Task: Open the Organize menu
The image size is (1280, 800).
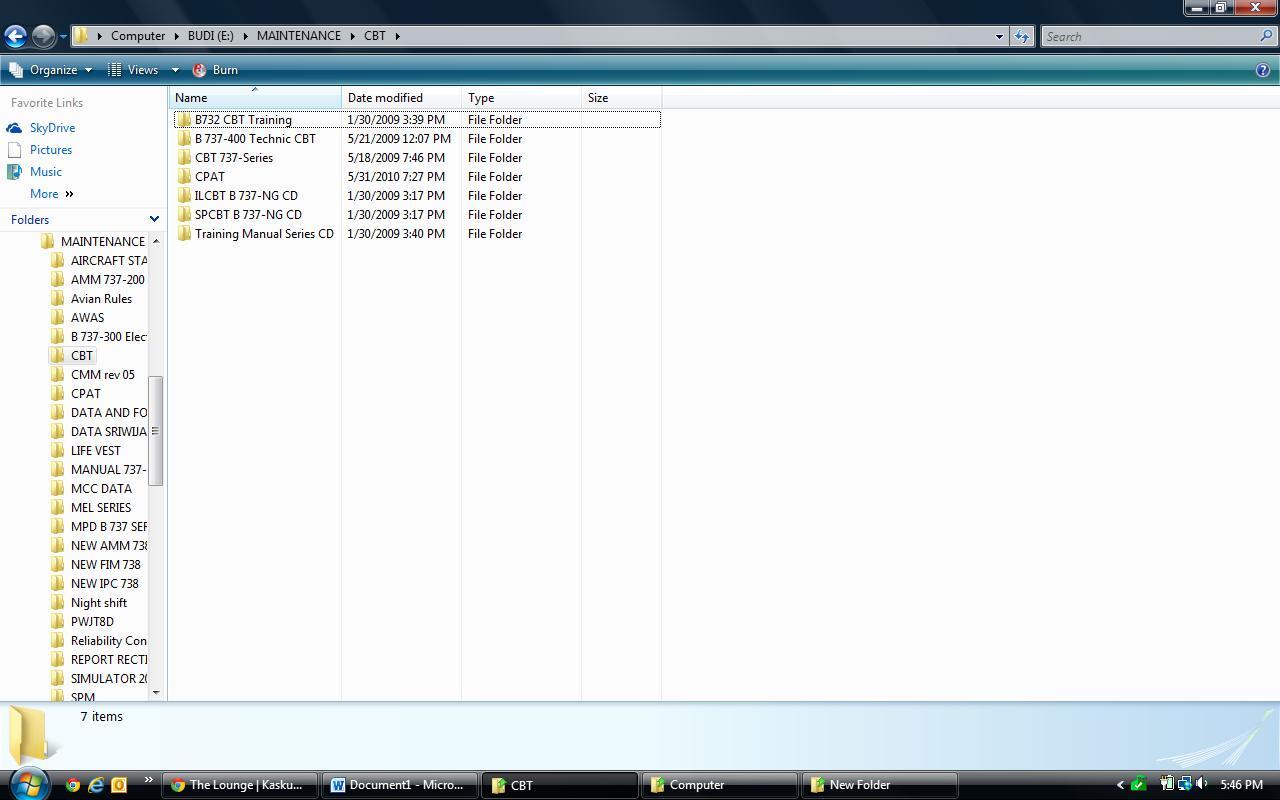Action: pos(49,70)
